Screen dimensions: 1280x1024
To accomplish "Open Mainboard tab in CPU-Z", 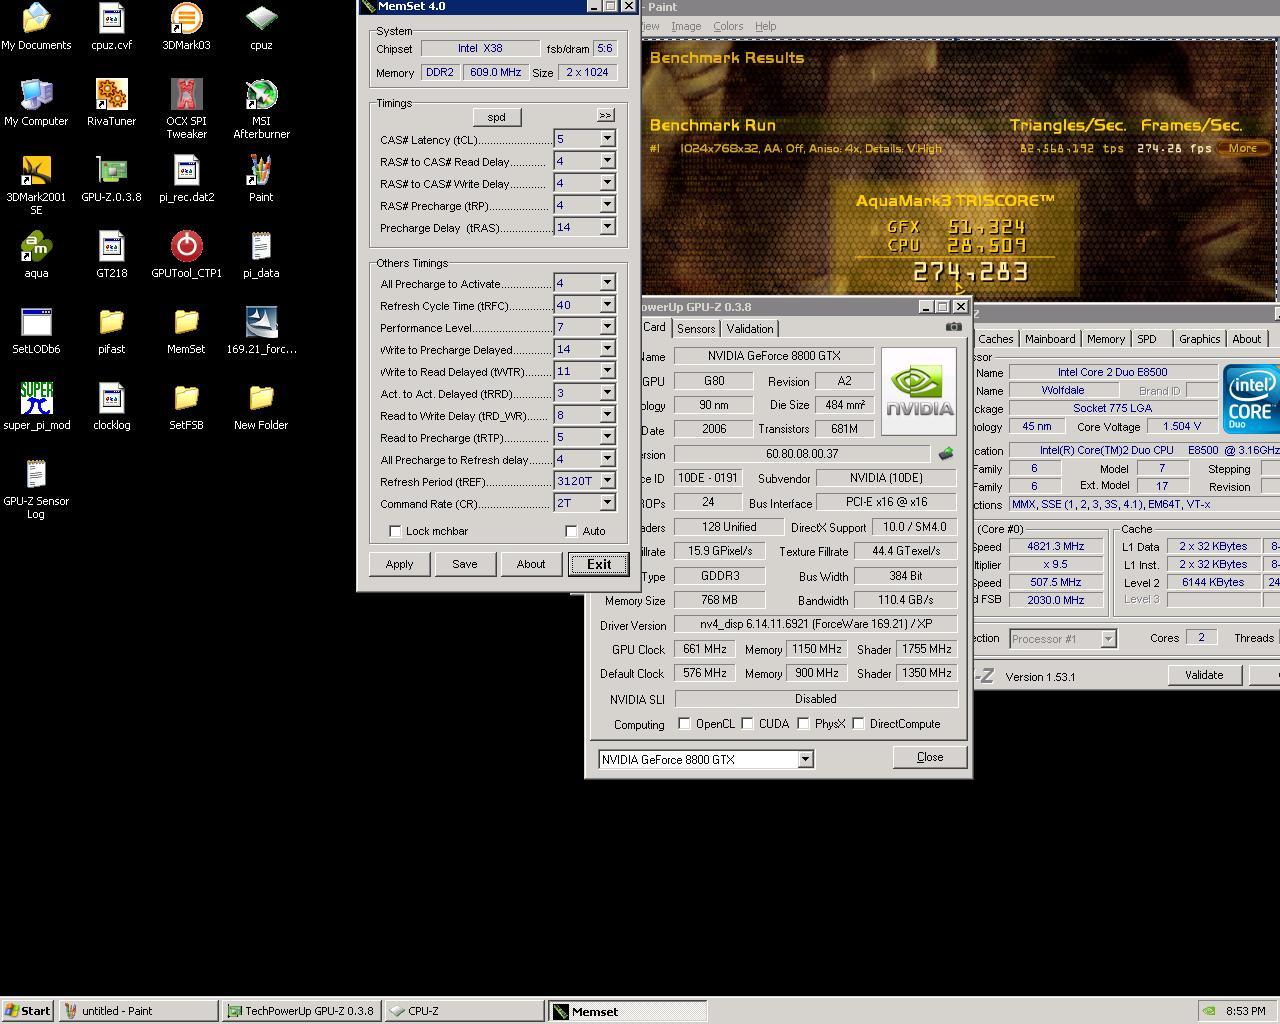I will (x=1050, y=339).
